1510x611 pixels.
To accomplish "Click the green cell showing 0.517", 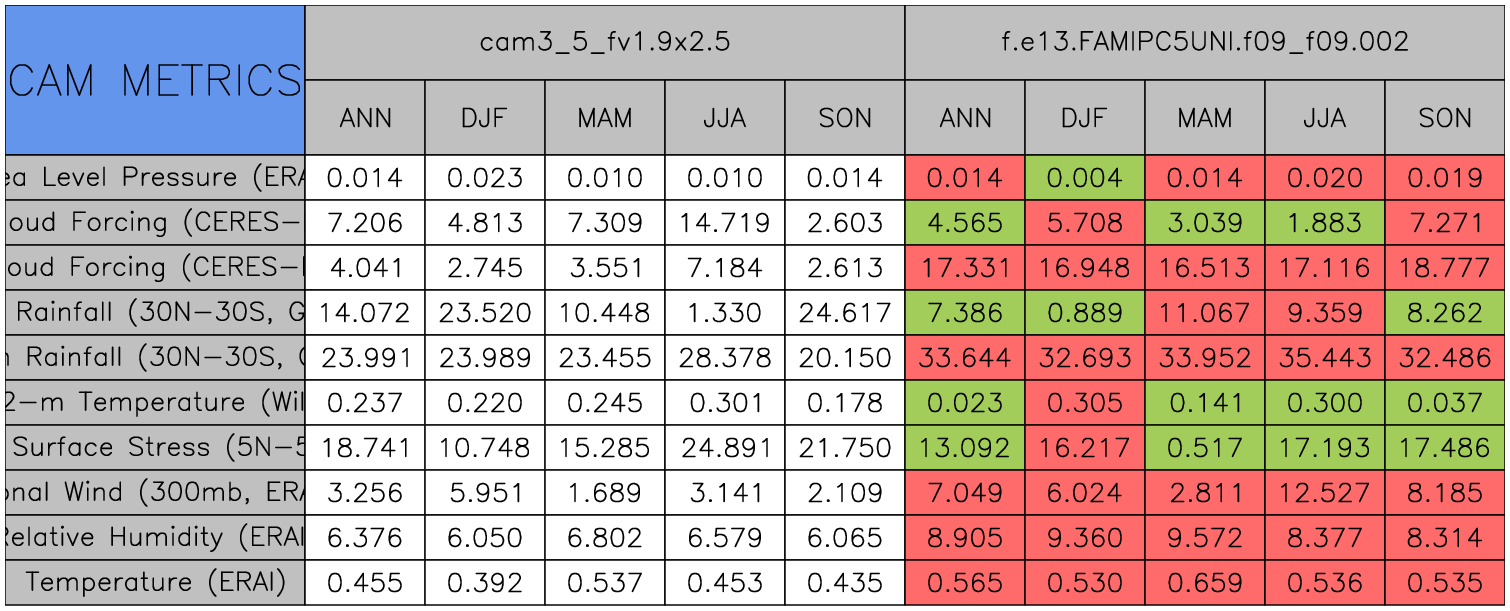I will (1205, 447).
